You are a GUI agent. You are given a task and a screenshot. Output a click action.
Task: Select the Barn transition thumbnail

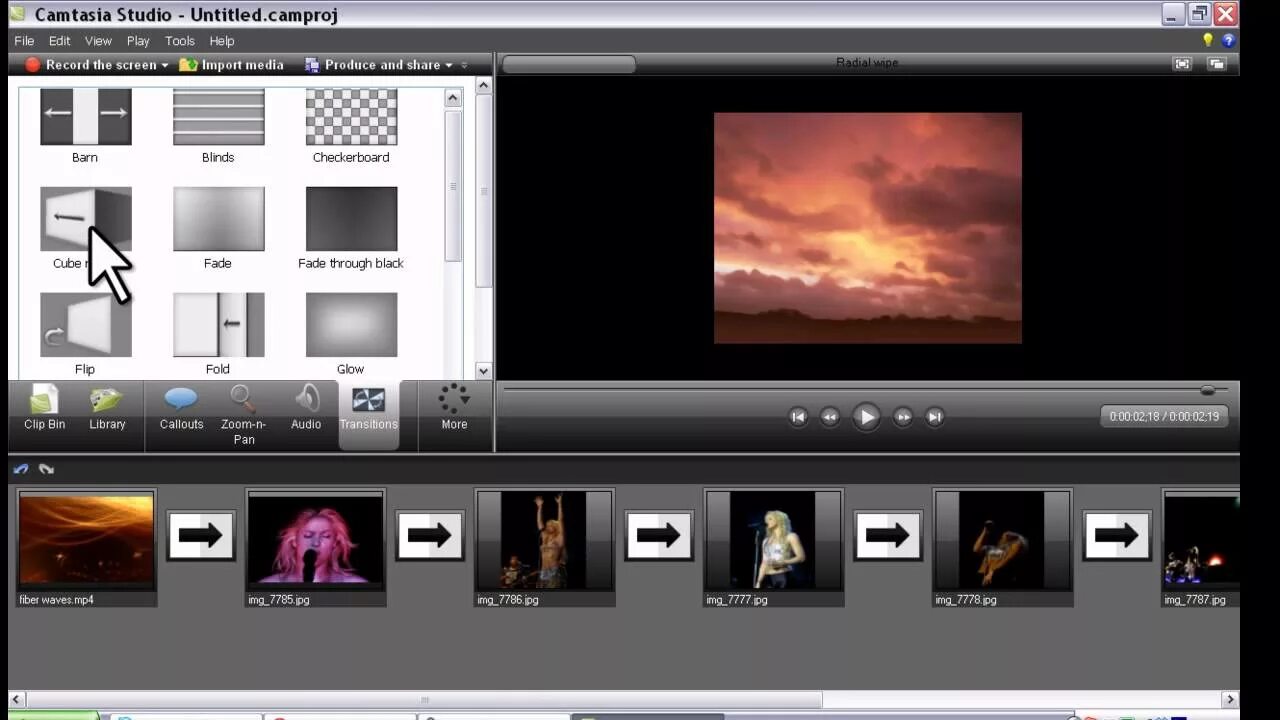(85, 117)
